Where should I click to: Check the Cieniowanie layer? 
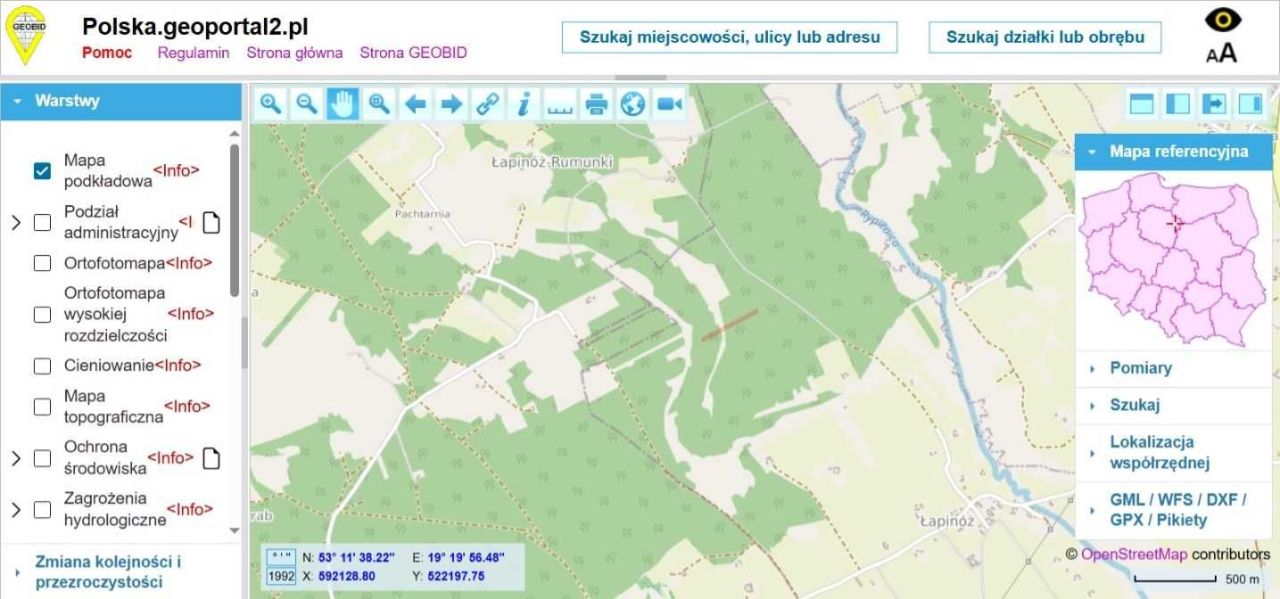pyautogui.click(x=42, y=366)
